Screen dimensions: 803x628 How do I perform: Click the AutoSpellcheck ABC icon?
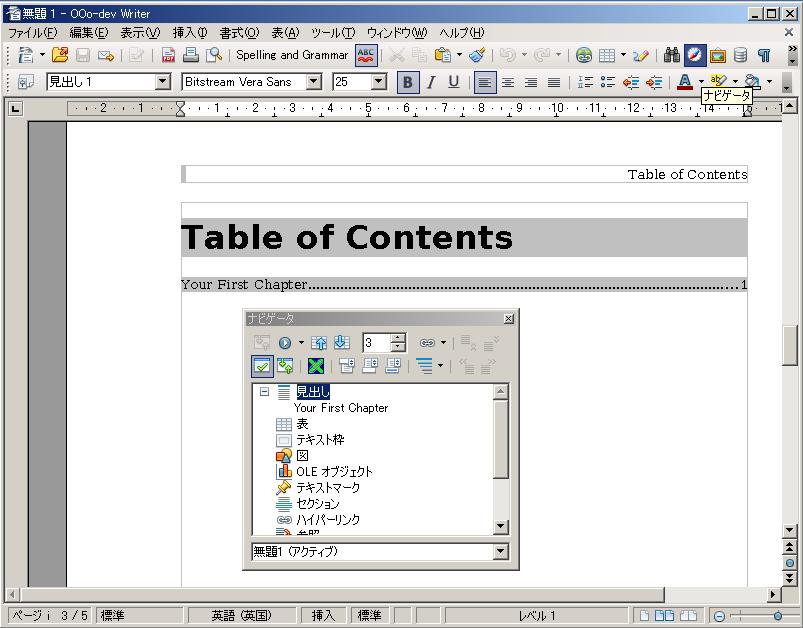pos(367,55)
